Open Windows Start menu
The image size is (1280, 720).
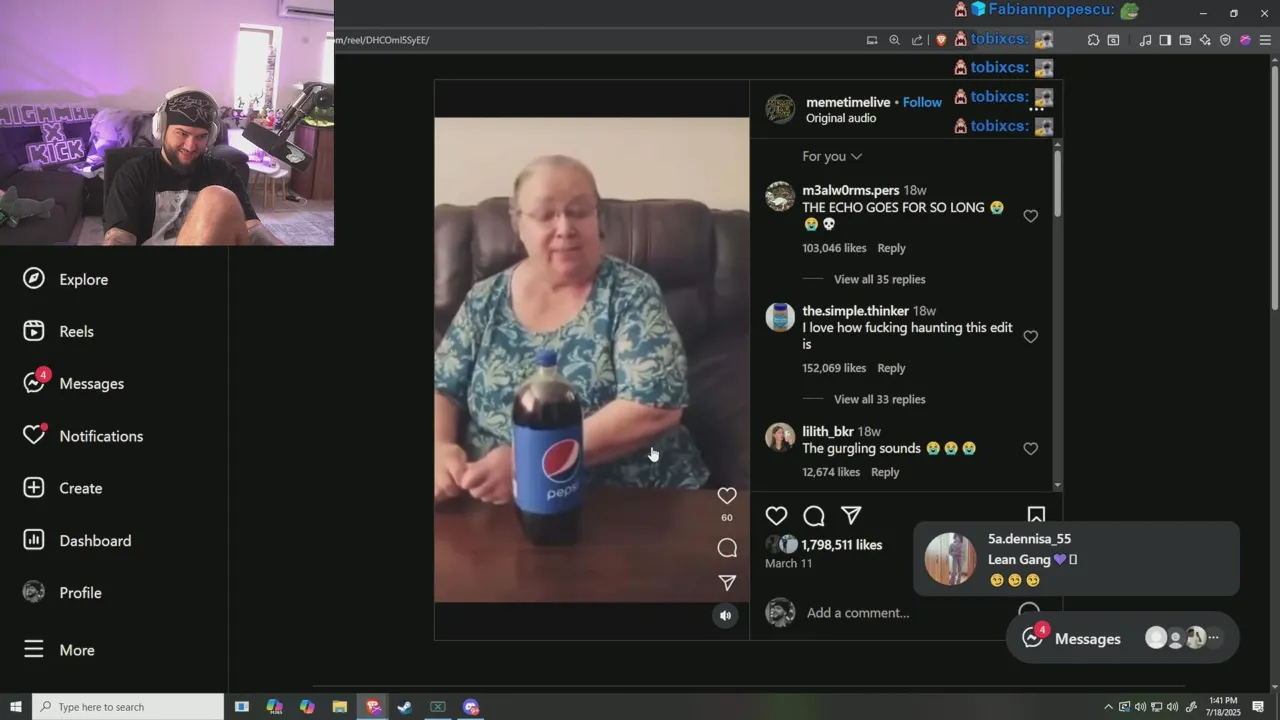tap(15, 707)
